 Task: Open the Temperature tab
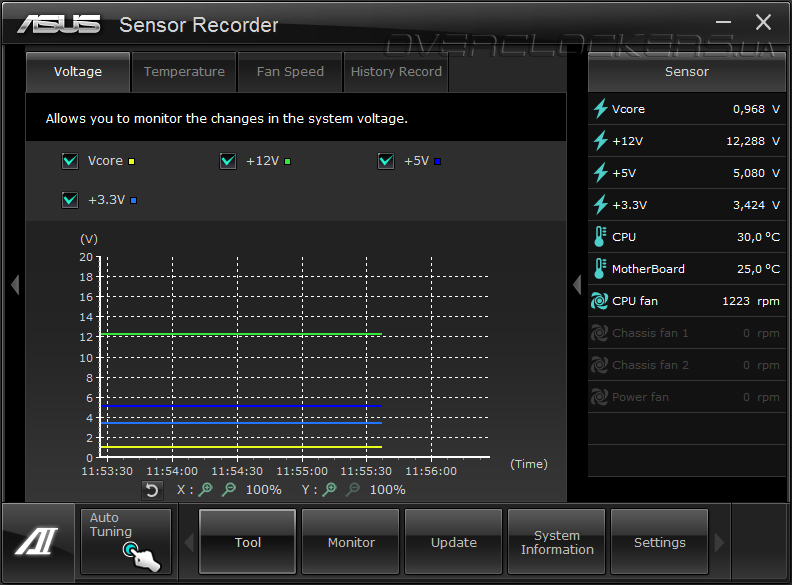[x=184, y=72]
